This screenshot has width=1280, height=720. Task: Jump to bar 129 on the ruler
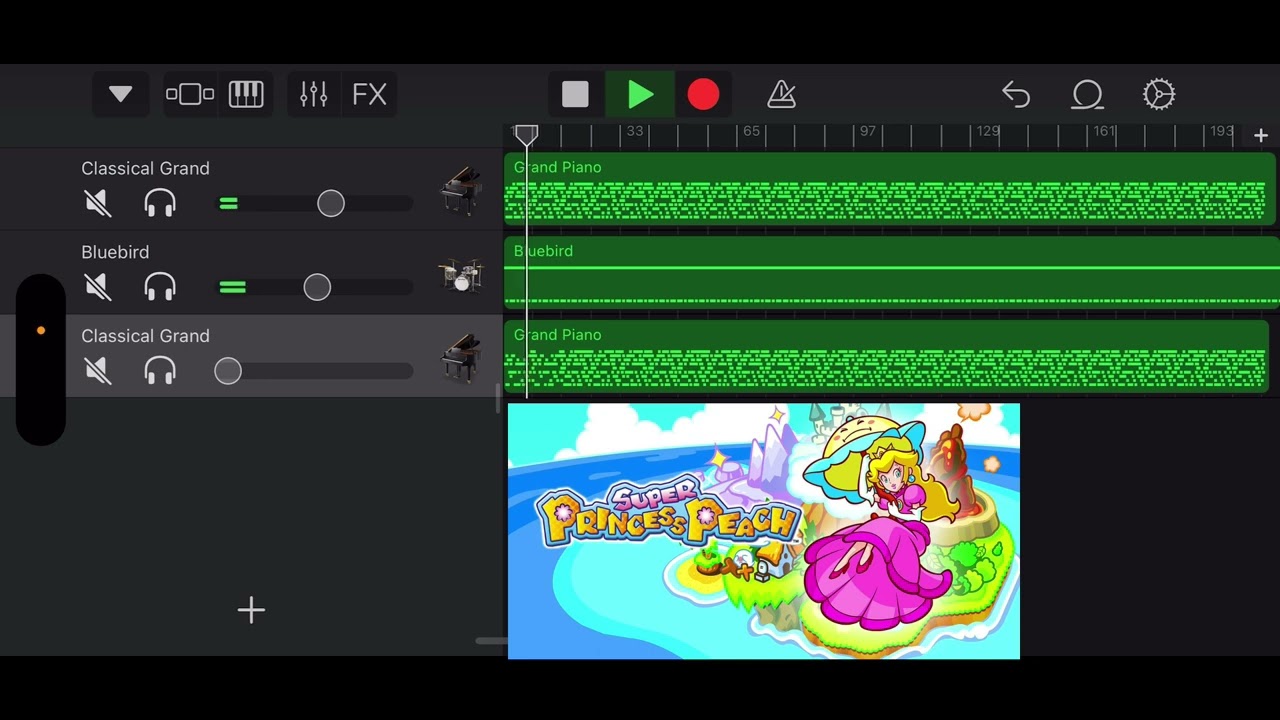pos(988,131)
